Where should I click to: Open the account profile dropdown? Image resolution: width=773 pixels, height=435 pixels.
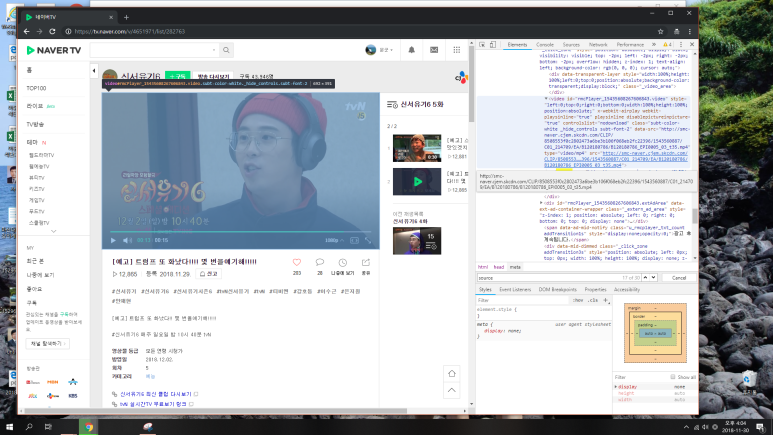click(x=379, y=50)
